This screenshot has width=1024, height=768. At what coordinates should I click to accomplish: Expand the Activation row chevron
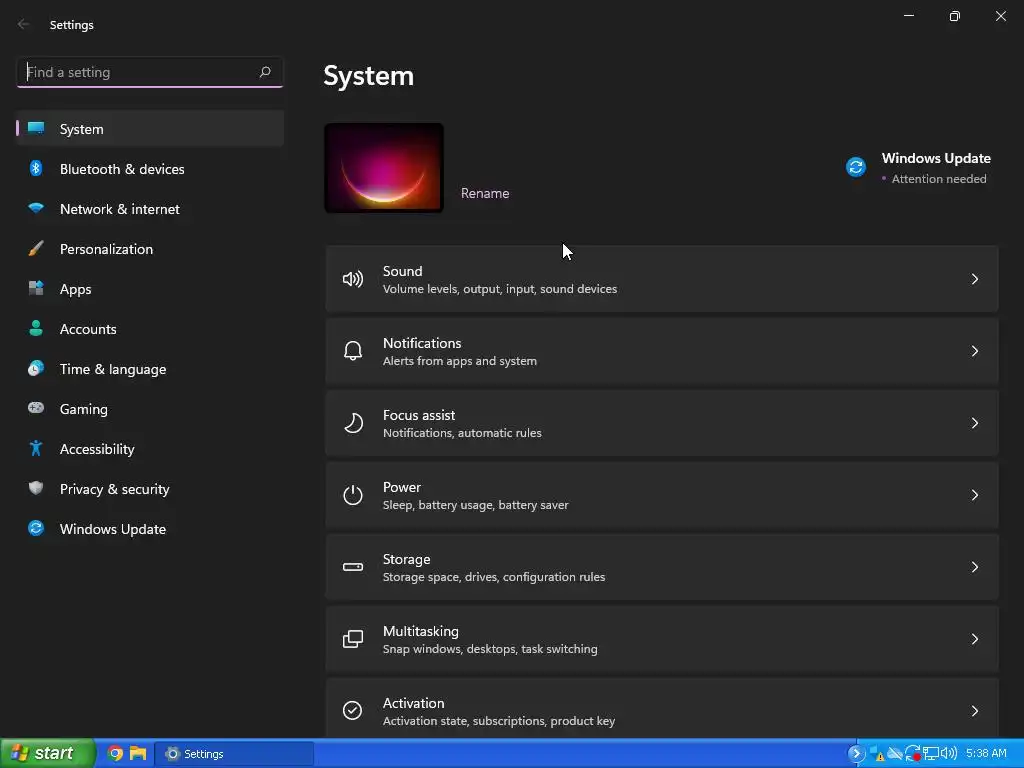pyautogui.click(x=974, y=711)
